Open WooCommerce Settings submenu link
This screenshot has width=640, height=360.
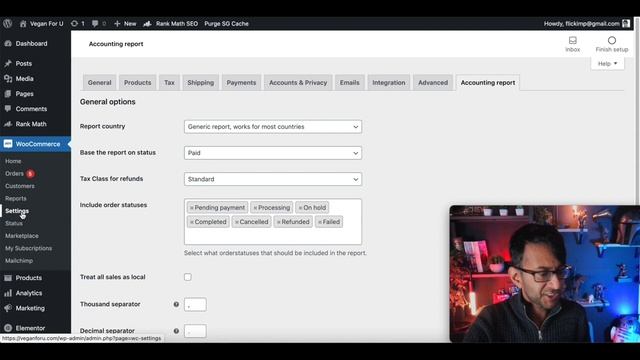click(17, 211)
